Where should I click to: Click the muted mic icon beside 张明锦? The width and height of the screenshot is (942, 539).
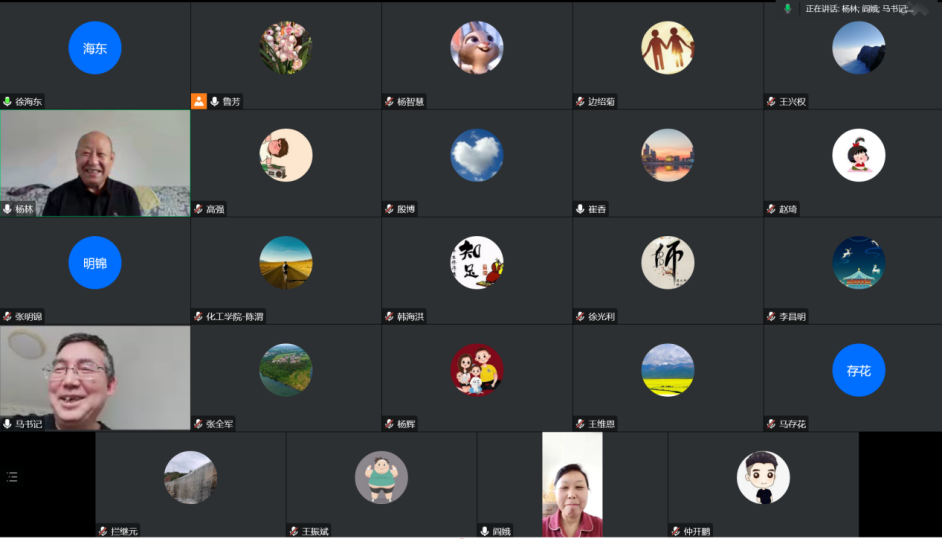pos(7,317)
